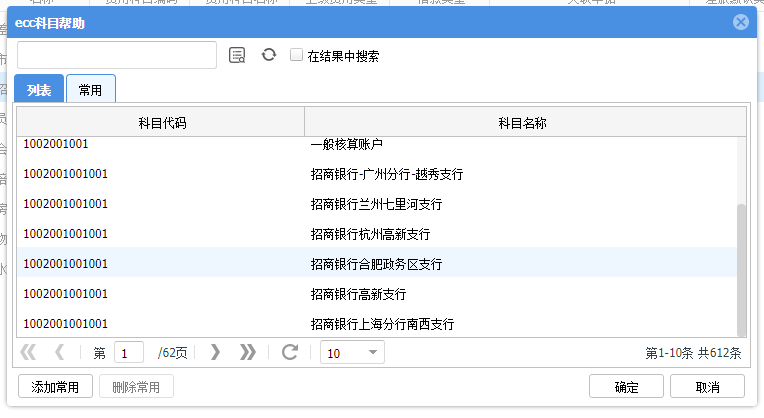The width and height of the screenshot is (764, 418).
Task: Confirm selection with 确定 button
Action: pyautogui.click(x=626, y=387)
